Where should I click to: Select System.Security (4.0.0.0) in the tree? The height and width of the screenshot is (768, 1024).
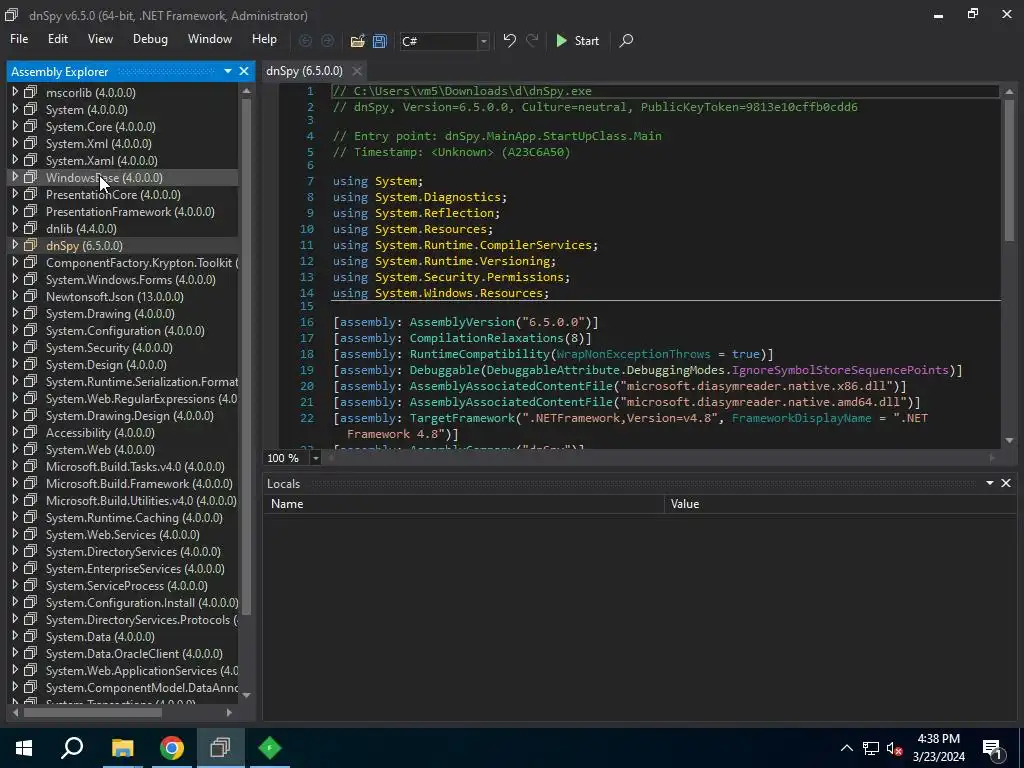(109, 347)
